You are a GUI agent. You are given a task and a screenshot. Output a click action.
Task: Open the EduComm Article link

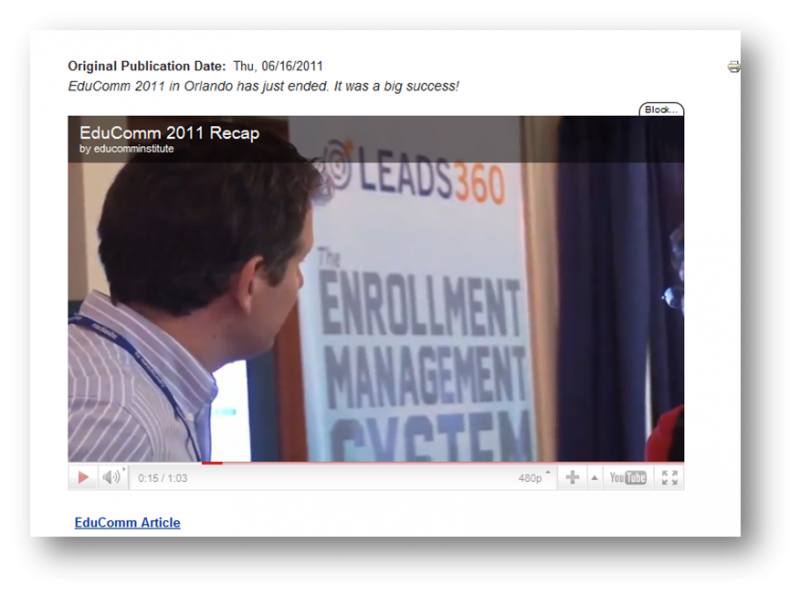point(127,522)
